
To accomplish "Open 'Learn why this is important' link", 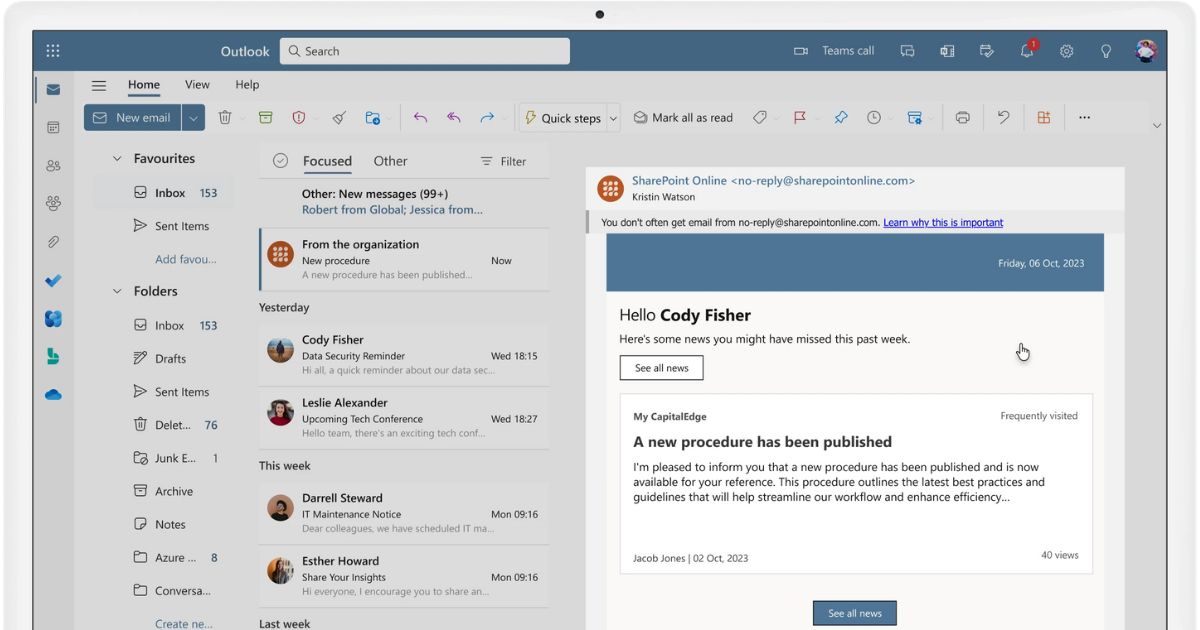I will pyautogui.click(x=942, y=223).
